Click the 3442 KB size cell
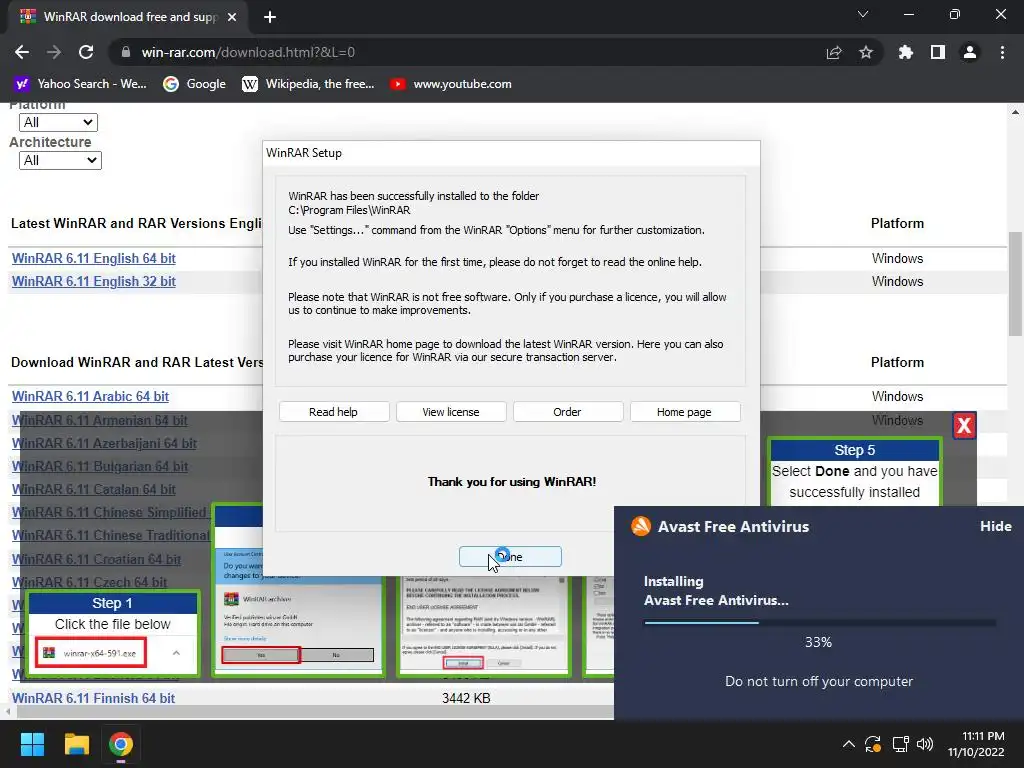Image resolution: width=1024 pixels, height=768 pixels. click(466, 698)
